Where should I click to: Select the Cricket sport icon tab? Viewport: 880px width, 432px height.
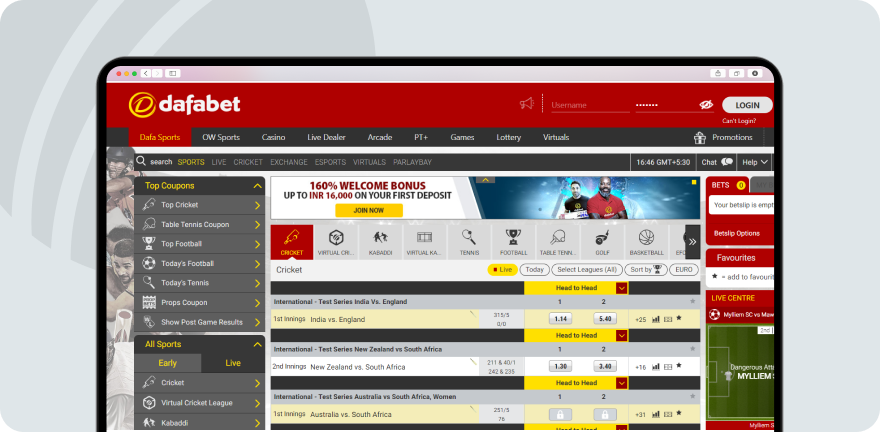(x=292, y=242)
